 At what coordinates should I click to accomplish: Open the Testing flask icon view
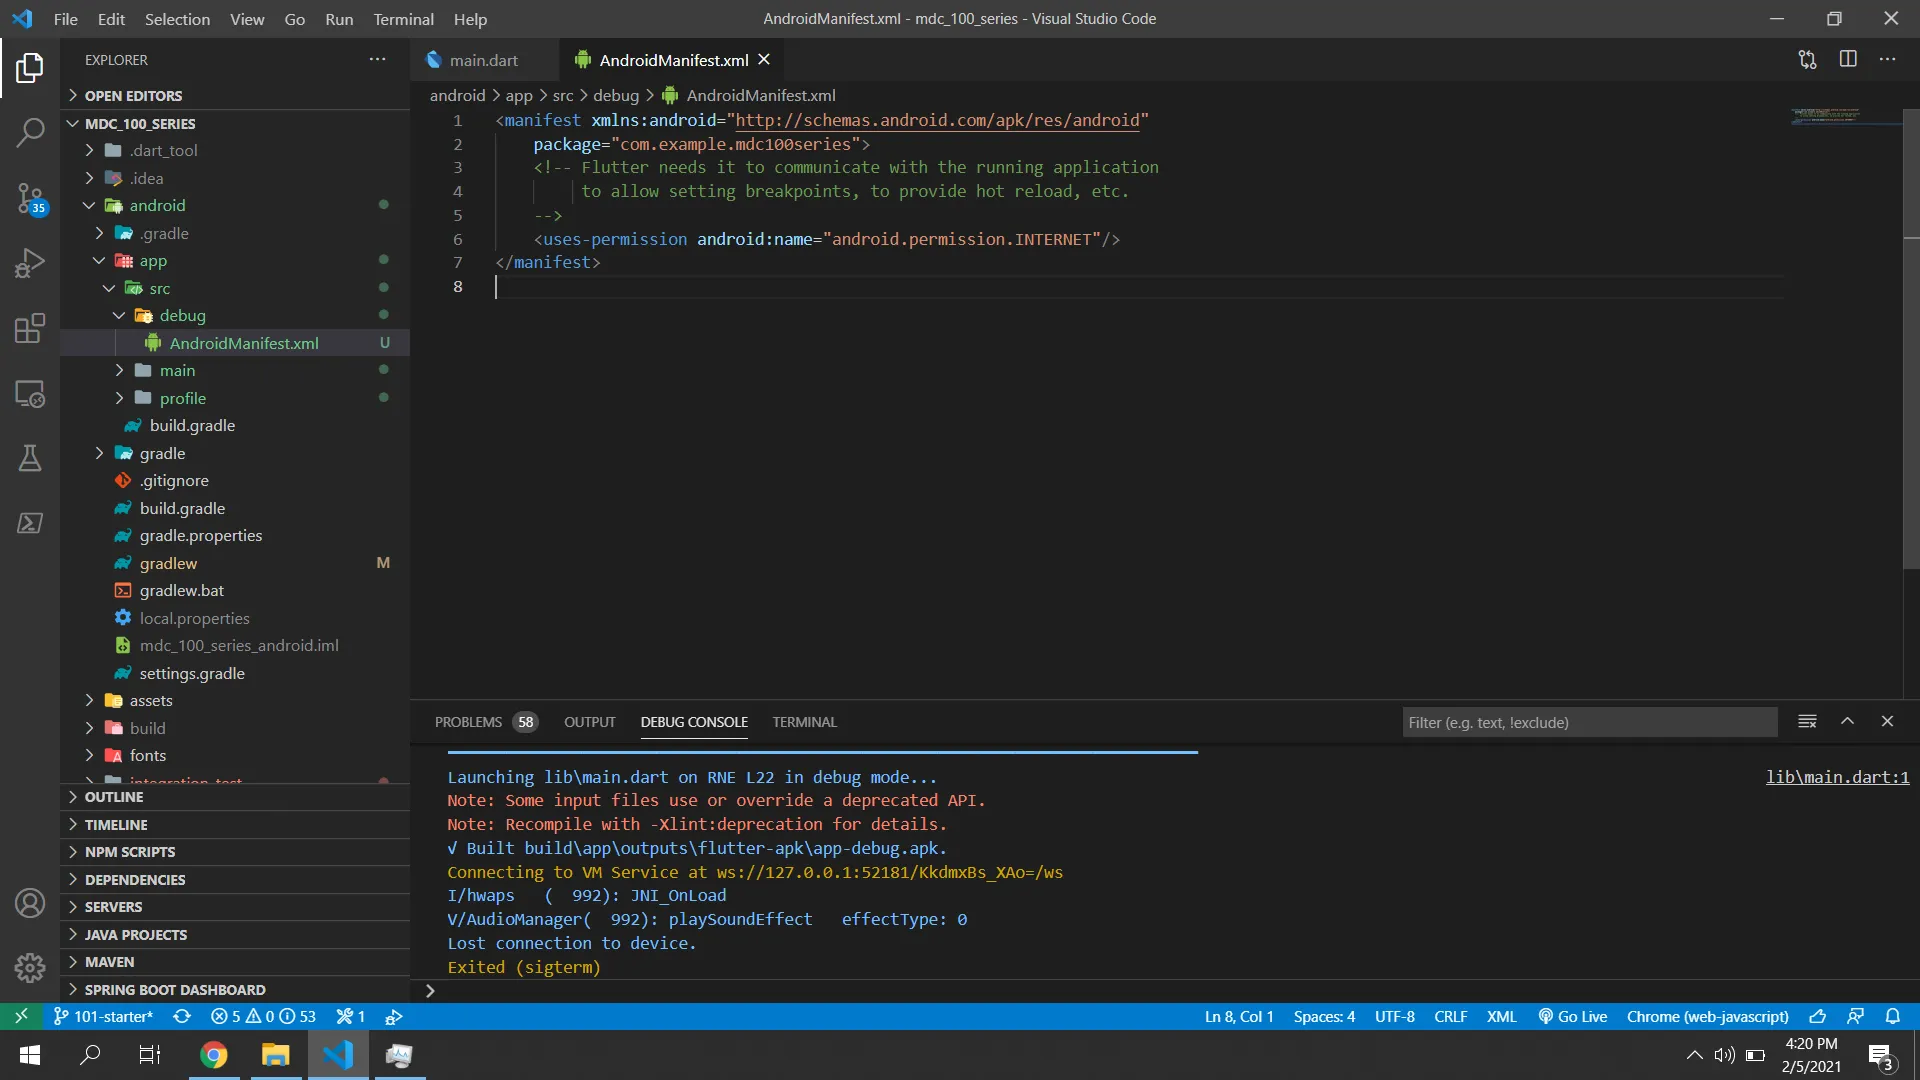(x=30, y=458)
